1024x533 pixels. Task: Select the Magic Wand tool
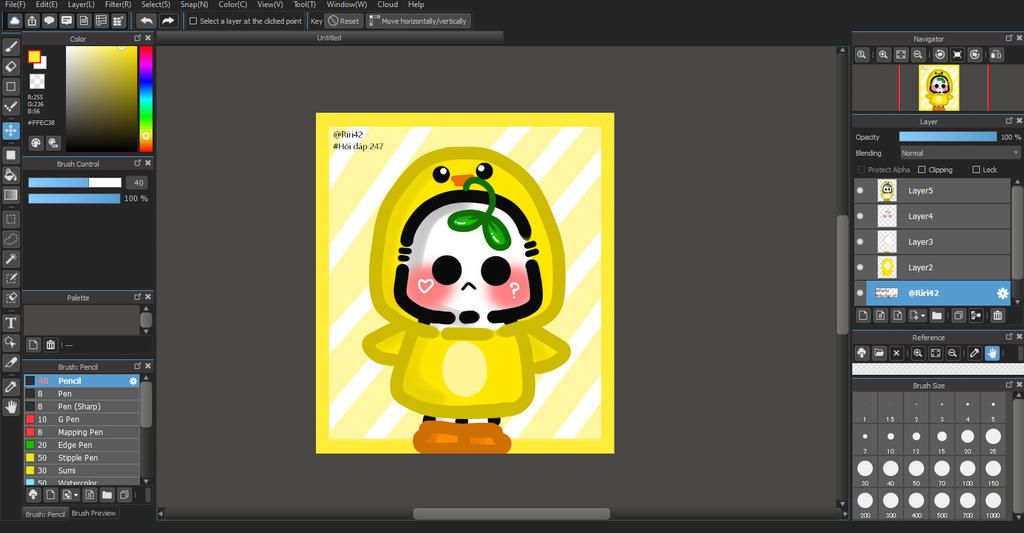(x=11, y=259)
